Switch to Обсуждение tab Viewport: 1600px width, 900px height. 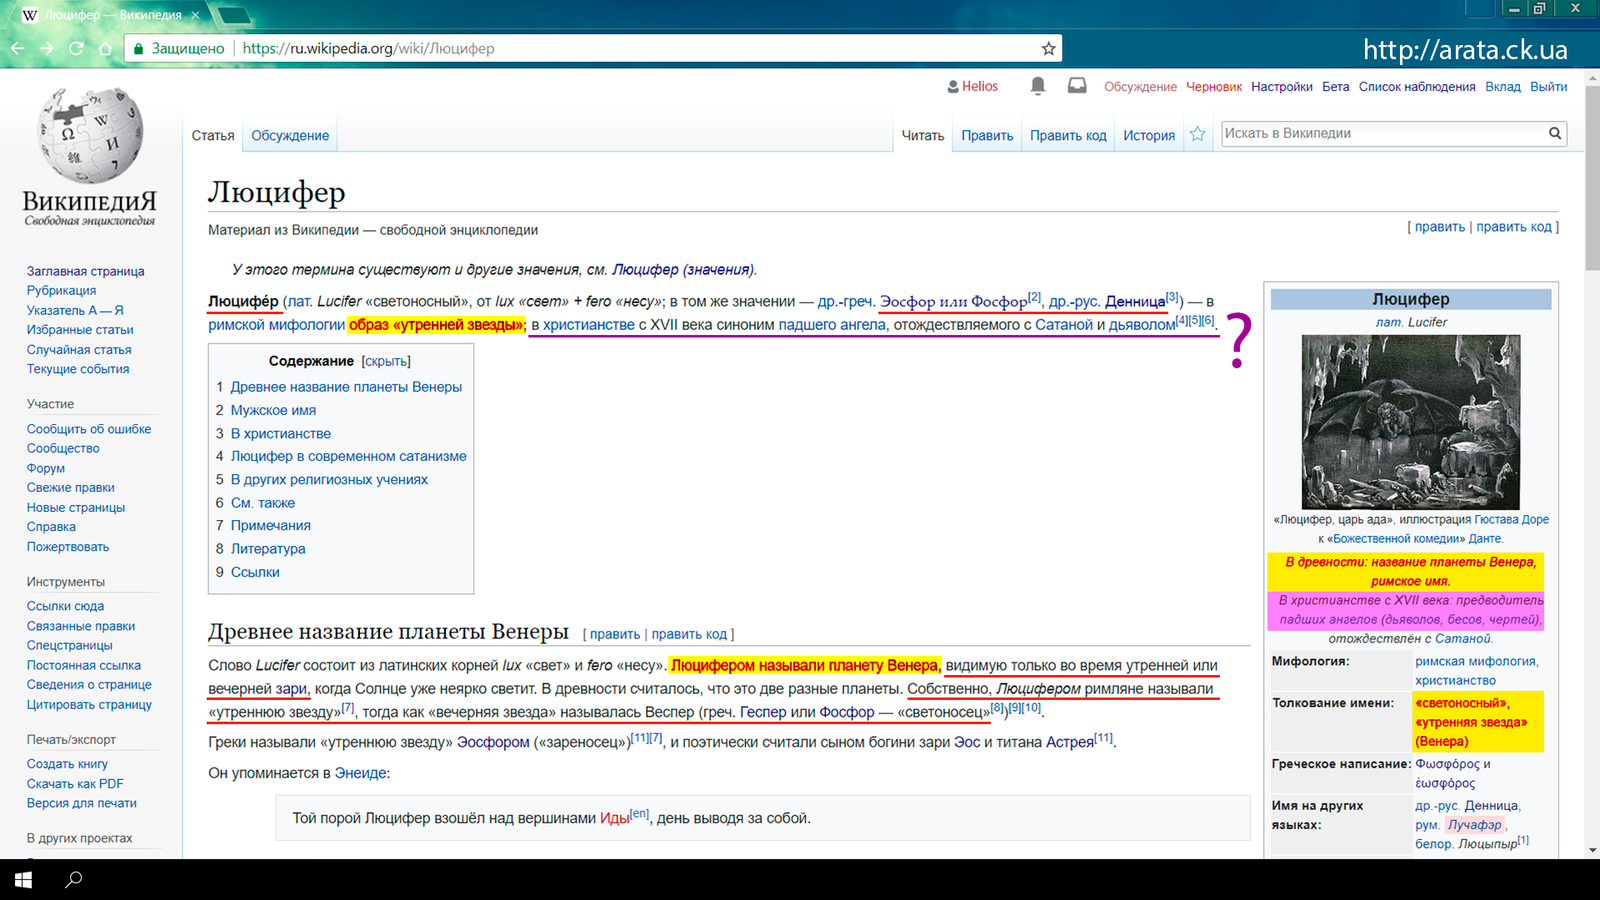click(x=290, y=135)
